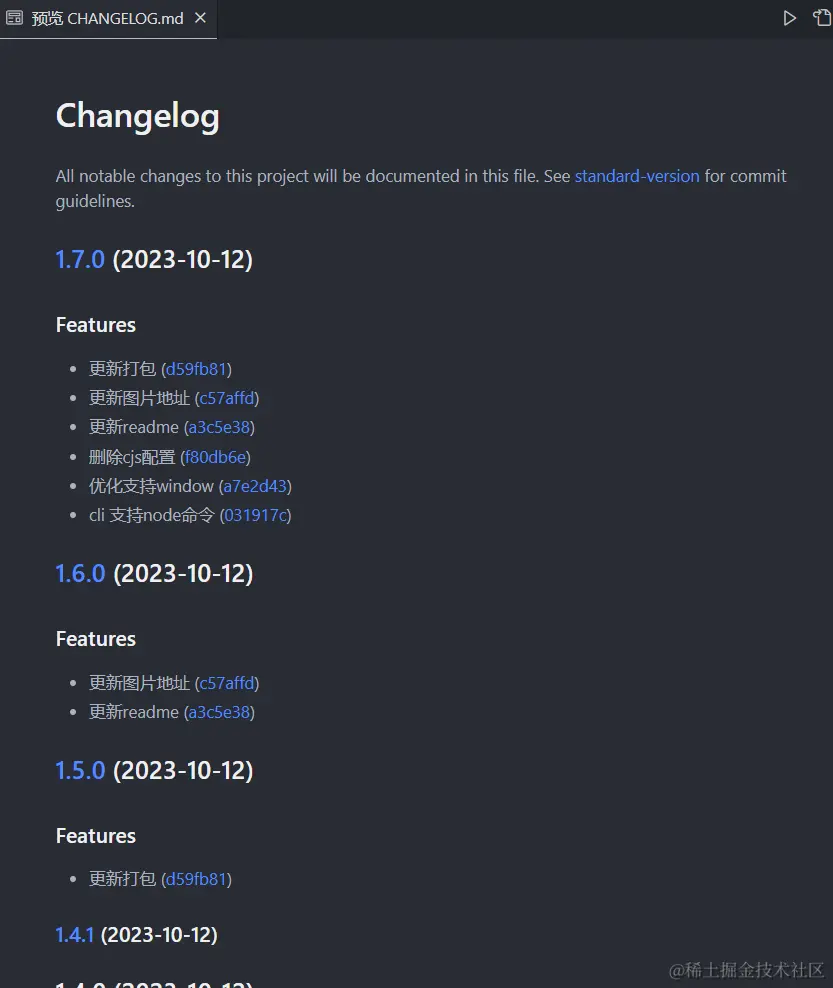Open the 1.4.1 version link

coord(75,935)
